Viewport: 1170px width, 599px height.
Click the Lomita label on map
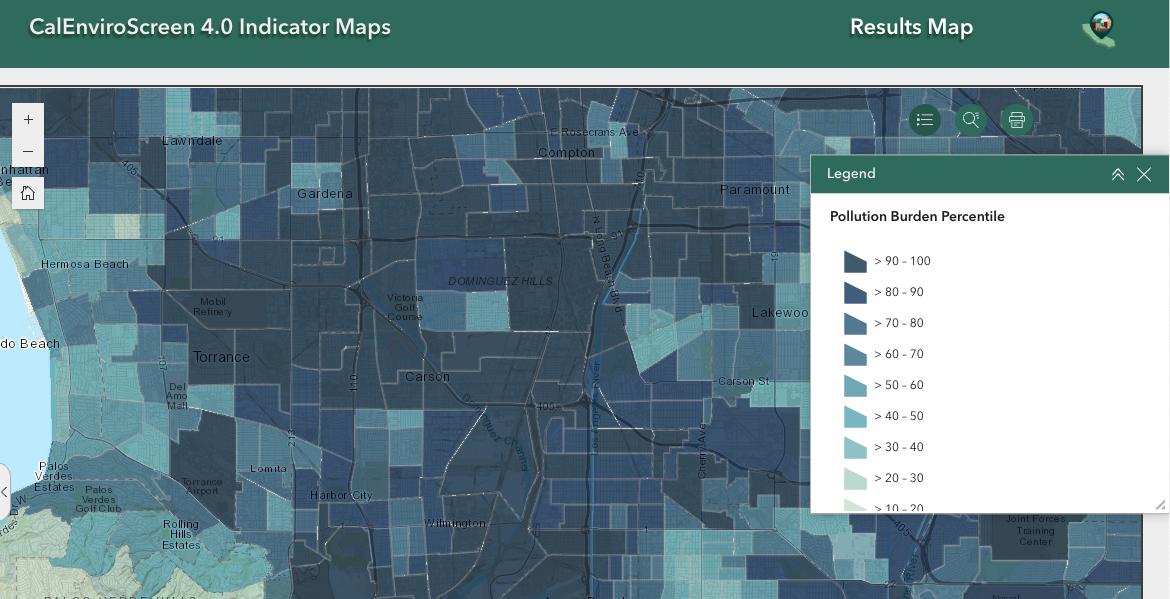[268, 468]
